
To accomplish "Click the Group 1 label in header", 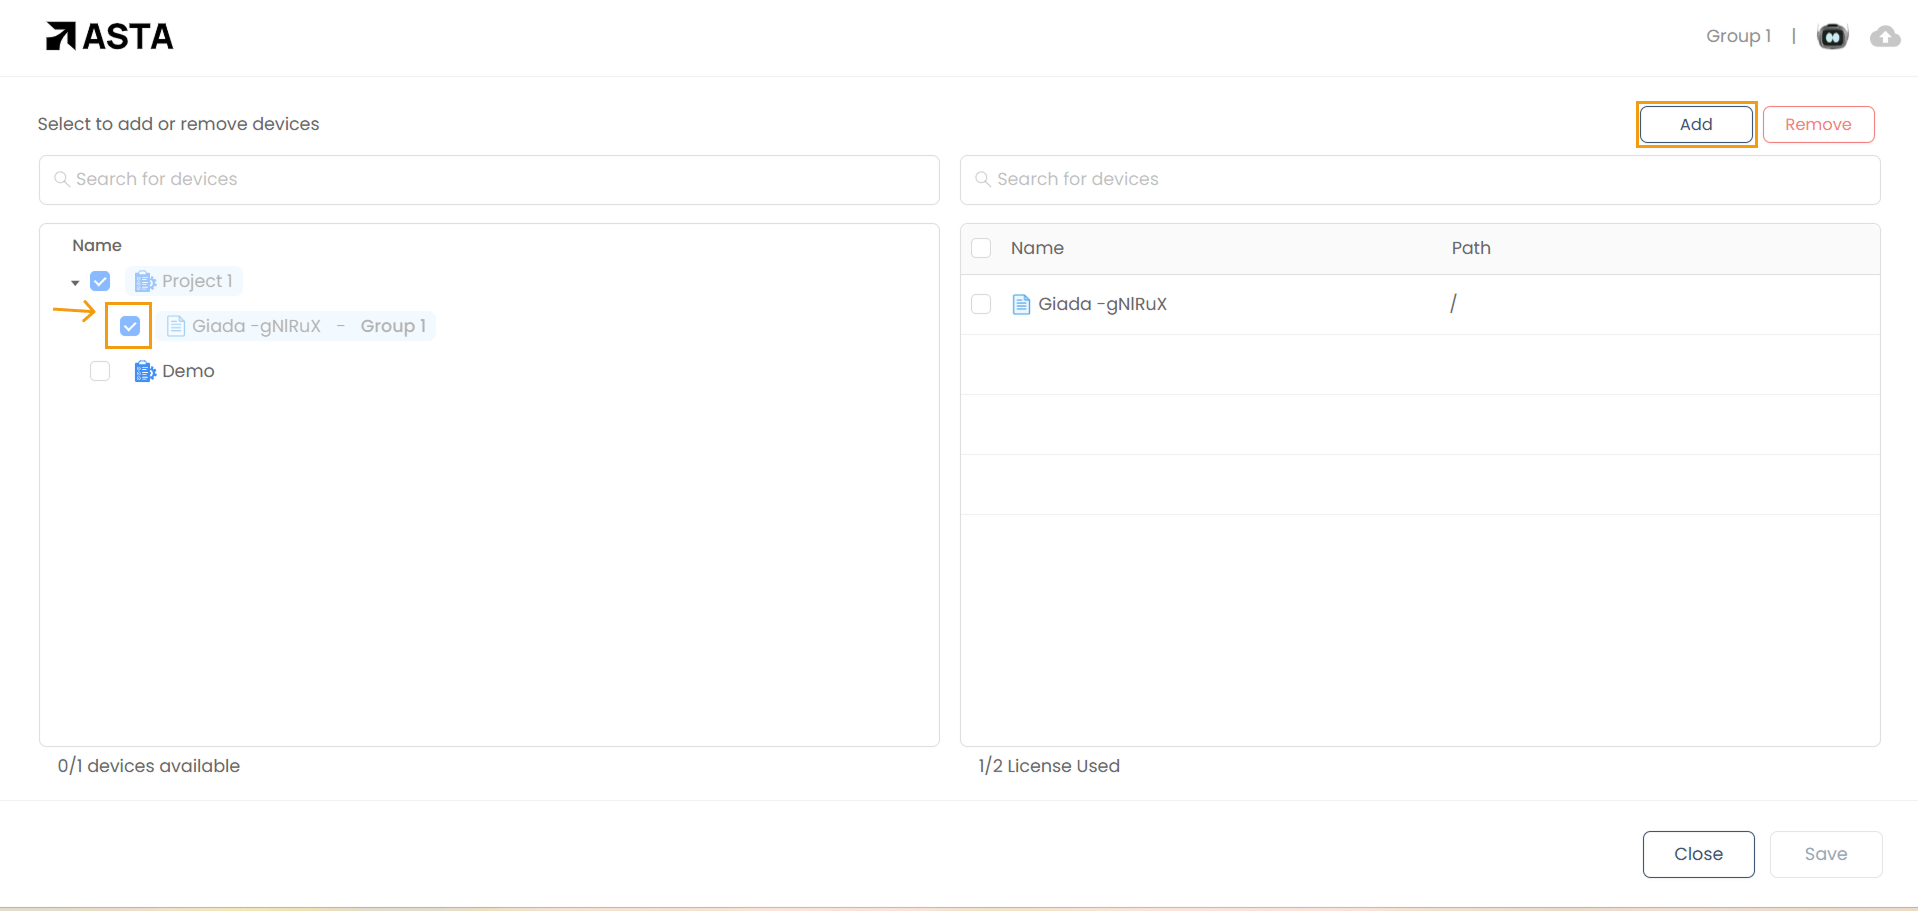I will [1738, 36].
